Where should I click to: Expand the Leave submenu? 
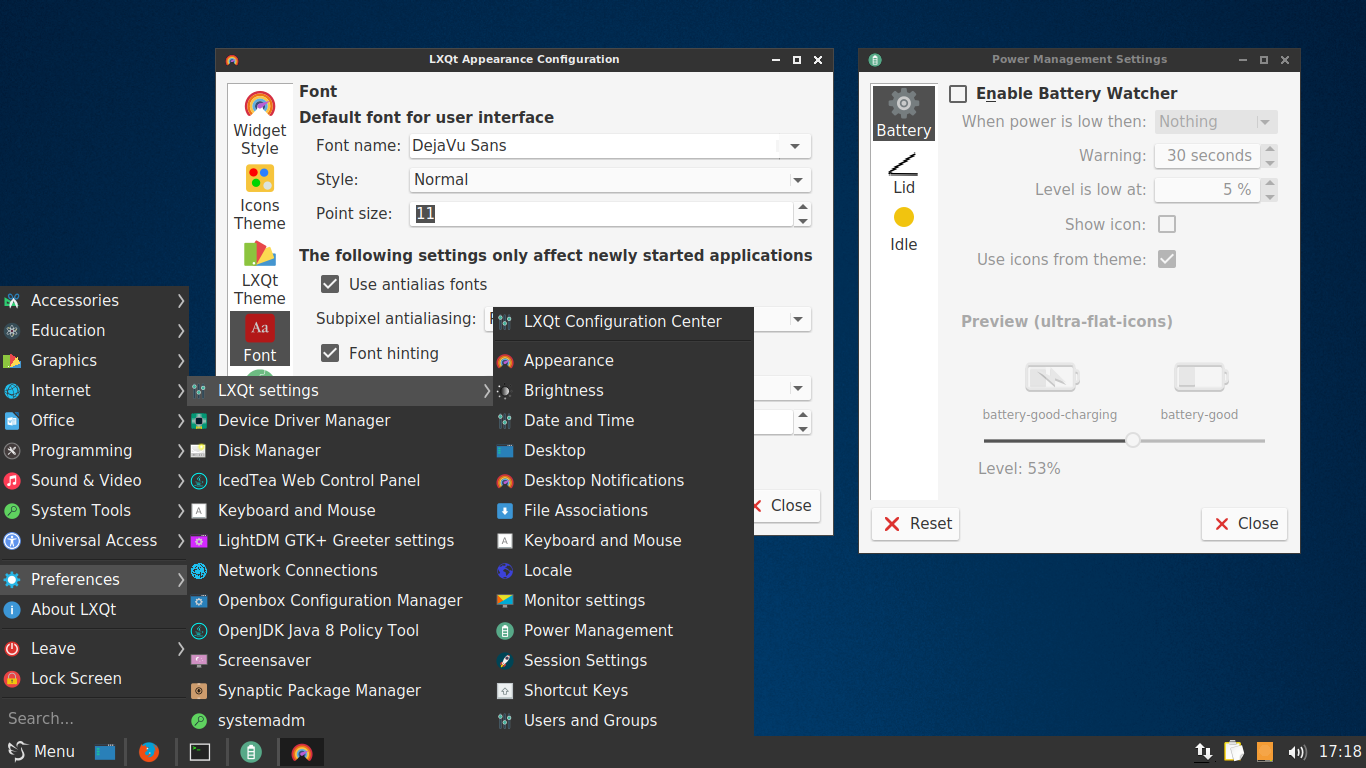point(94,648)
